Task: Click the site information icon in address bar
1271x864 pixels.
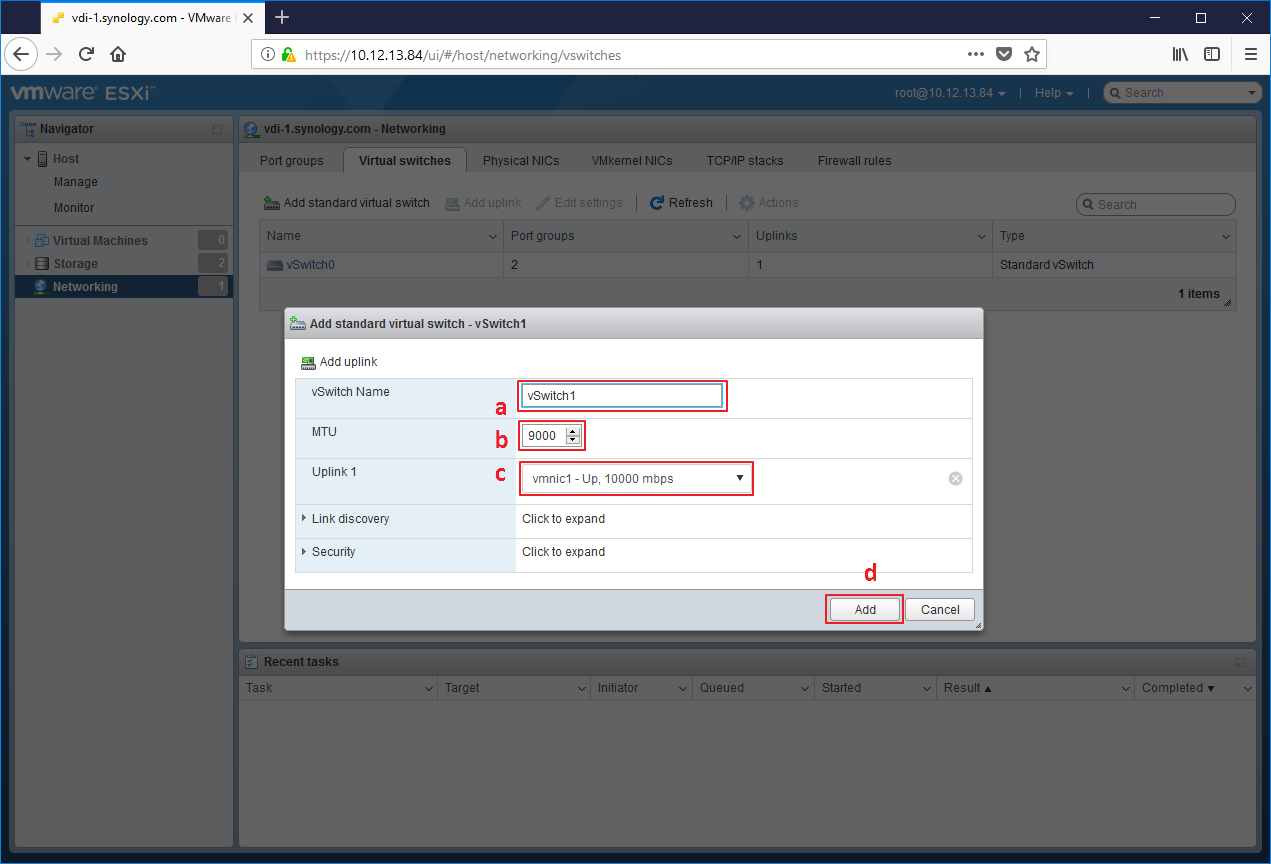Action: click(268, 55)
